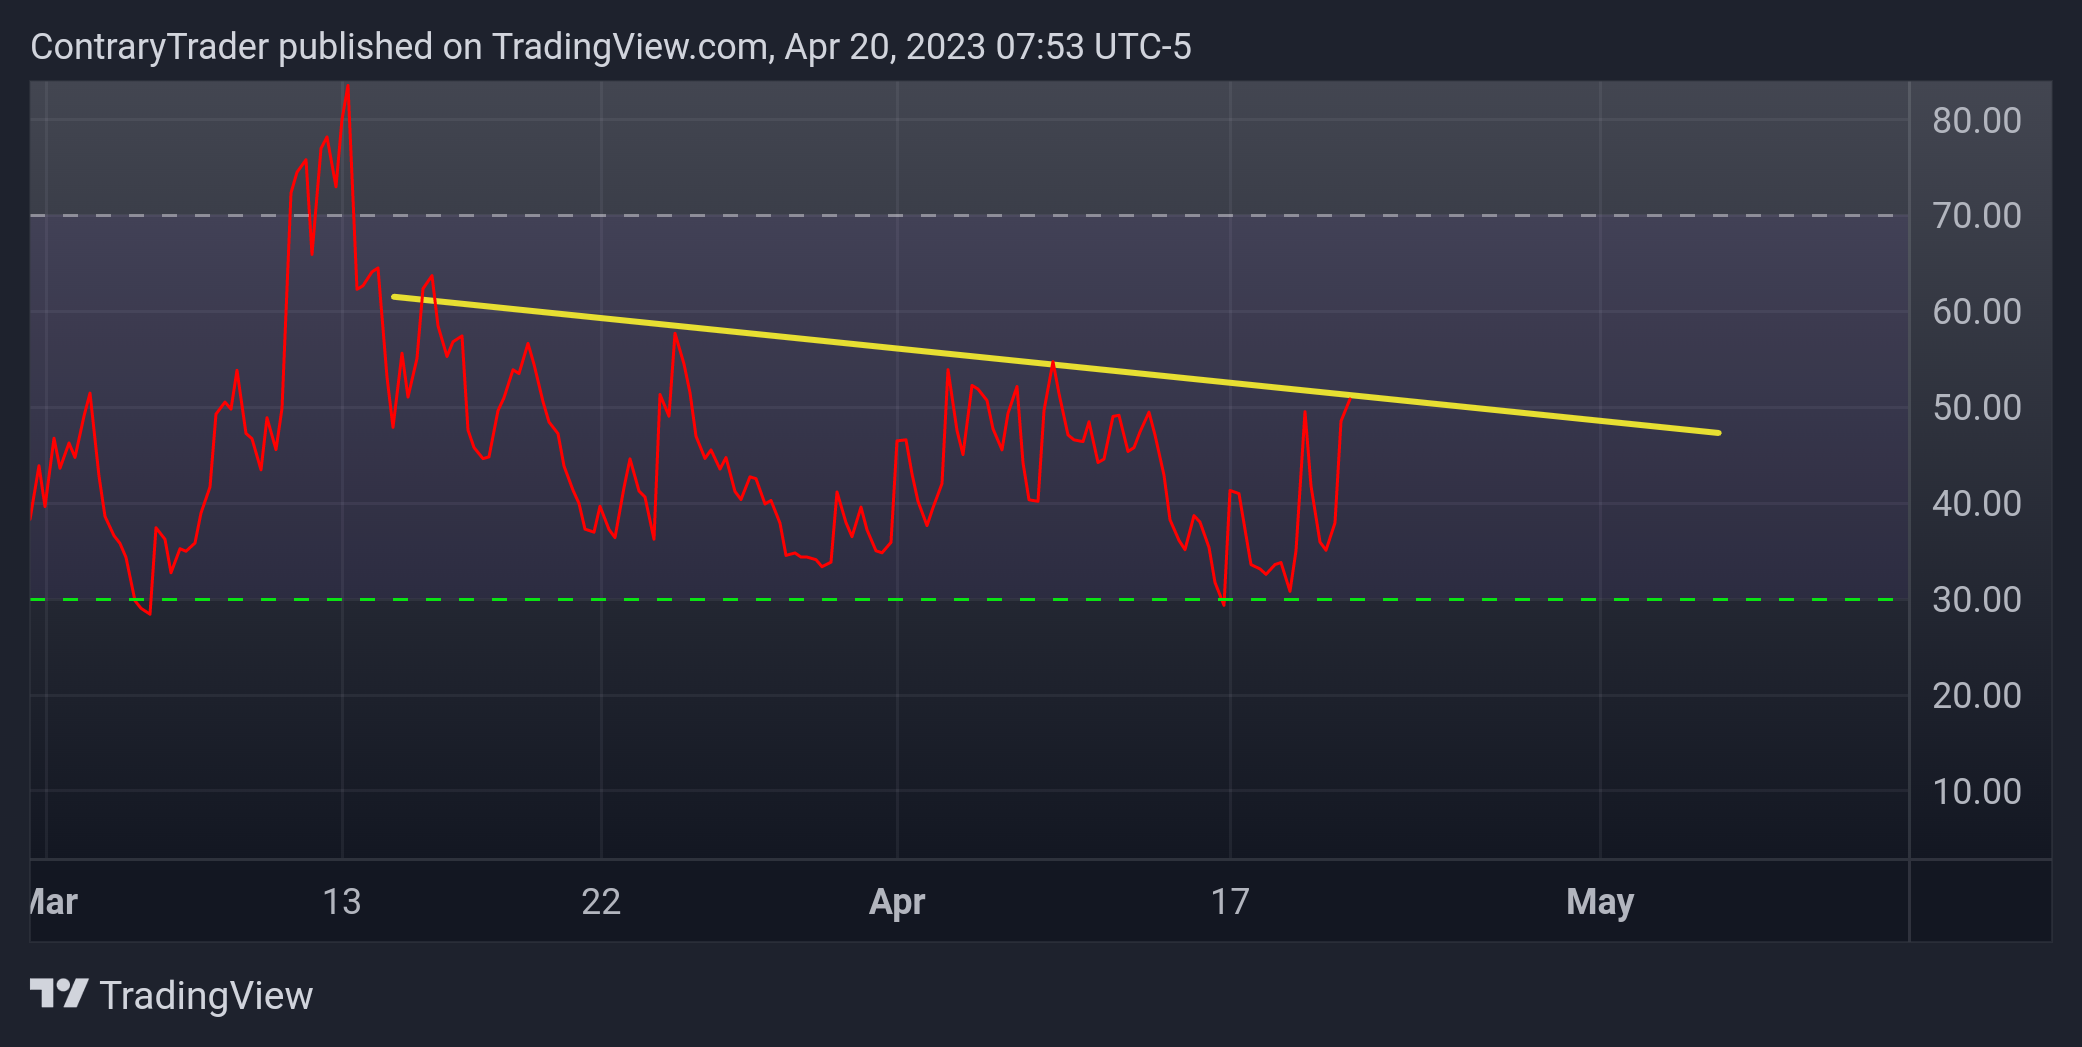Click the partially visible Mar date label
2082x1047 pixels.
[x=54, y=902]
